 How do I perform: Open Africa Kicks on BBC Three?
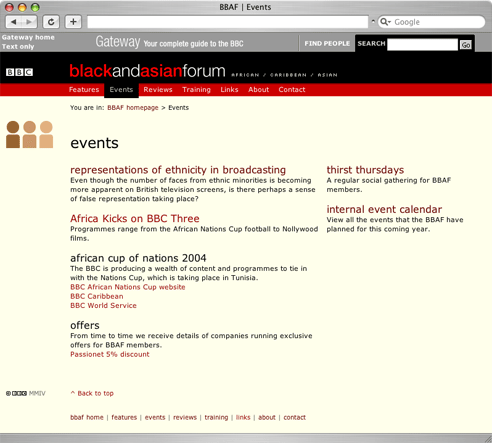point(135,218)
